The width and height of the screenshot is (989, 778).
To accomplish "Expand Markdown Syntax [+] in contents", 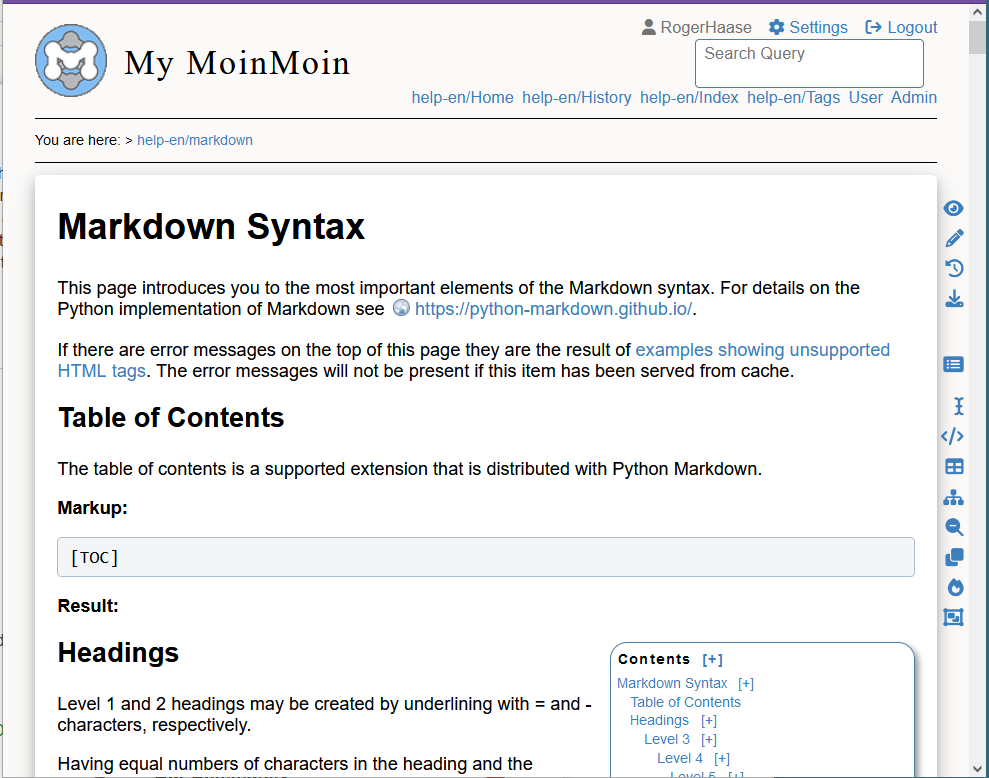I will (746, 684).
